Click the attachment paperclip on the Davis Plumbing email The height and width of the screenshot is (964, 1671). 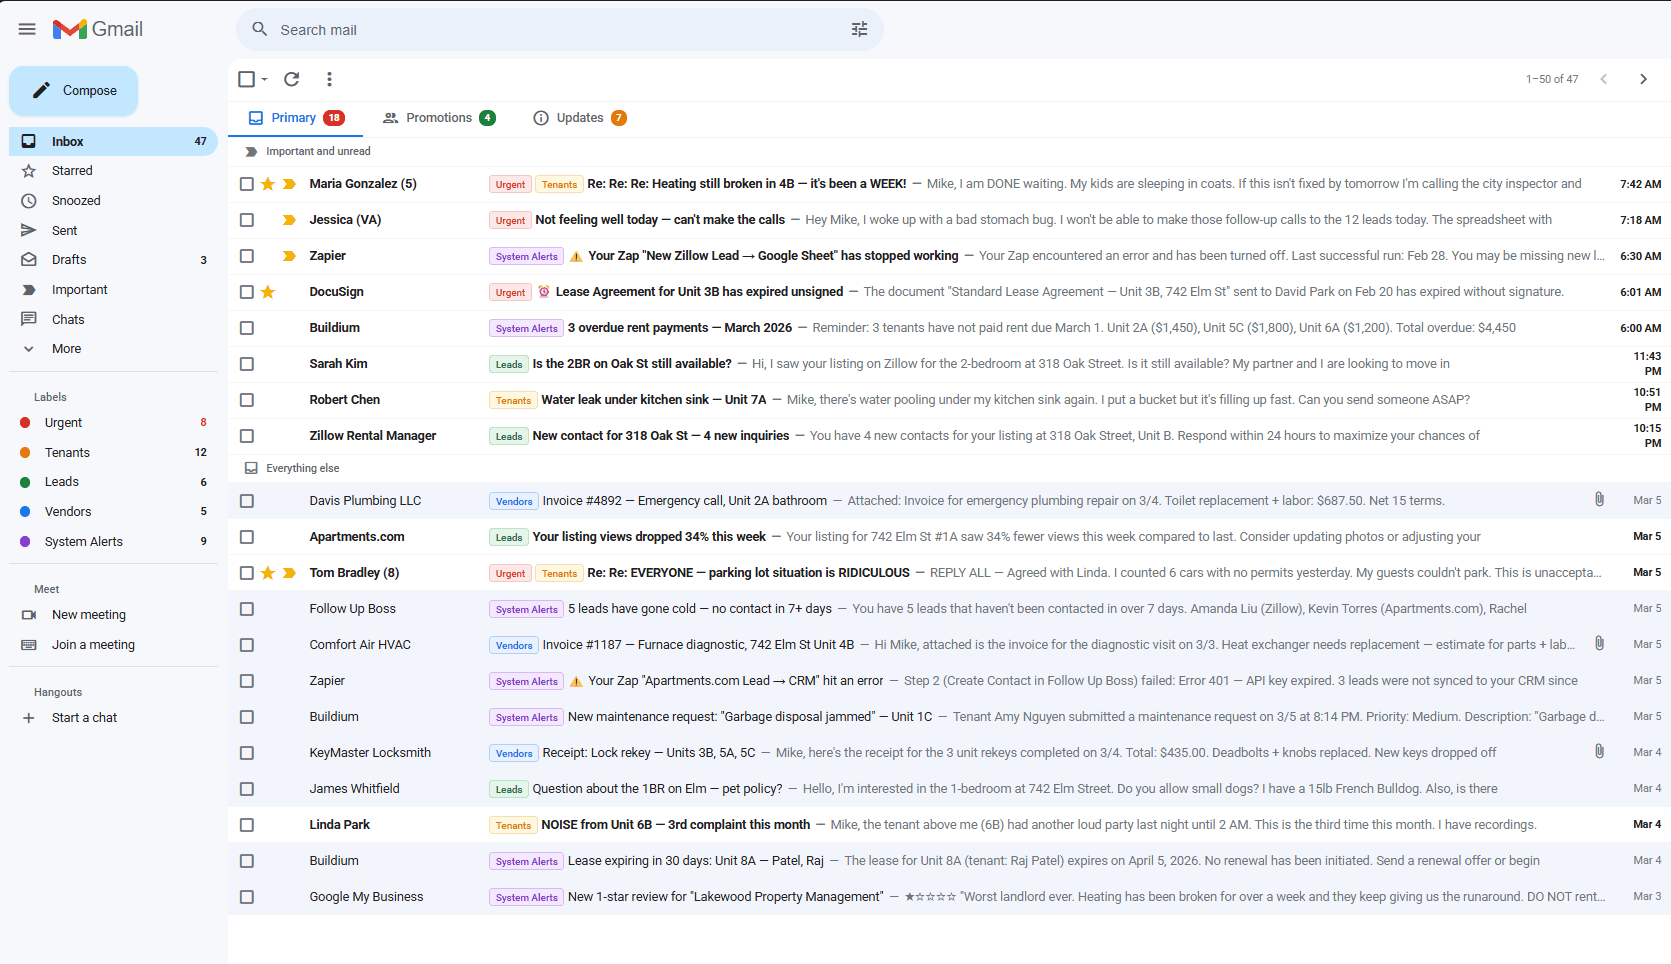1598,499
